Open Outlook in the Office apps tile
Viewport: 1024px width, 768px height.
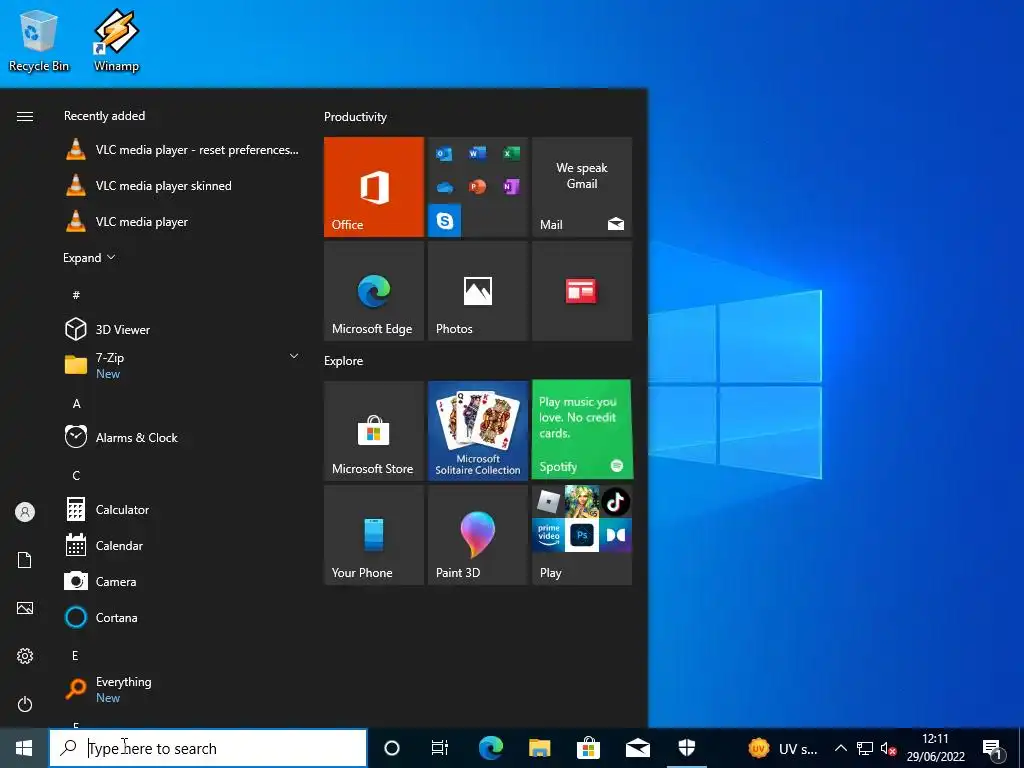(444, 153)
